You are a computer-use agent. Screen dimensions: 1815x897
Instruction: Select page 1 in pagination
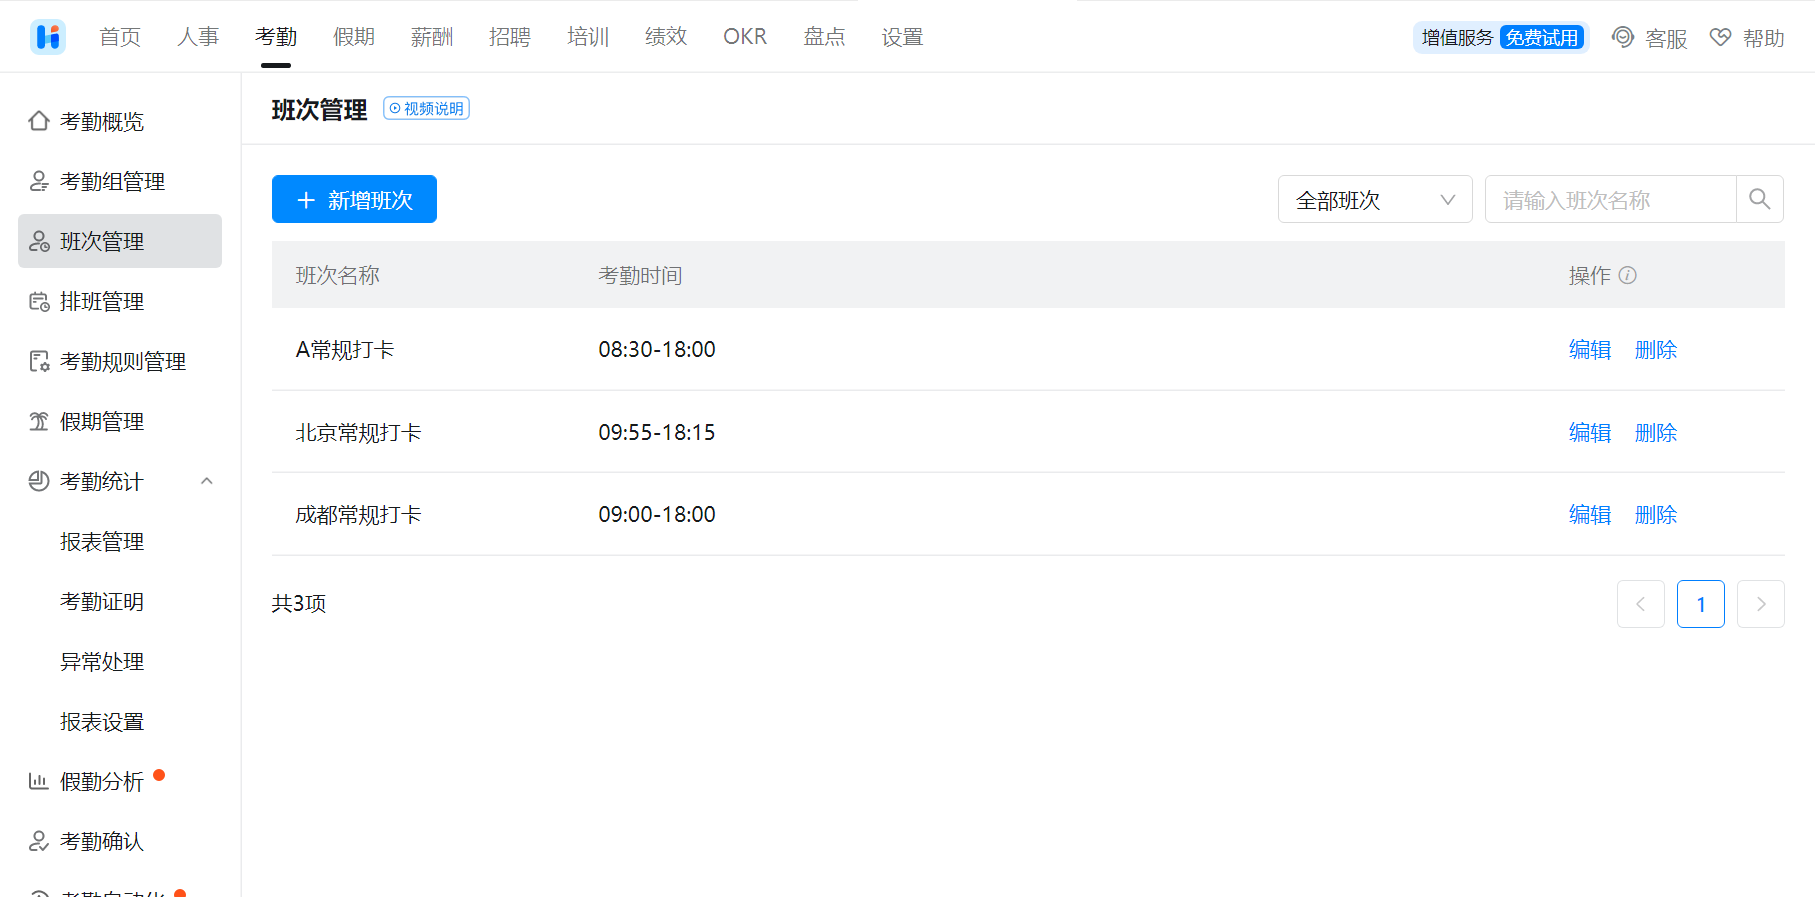tap(1701, 604)
